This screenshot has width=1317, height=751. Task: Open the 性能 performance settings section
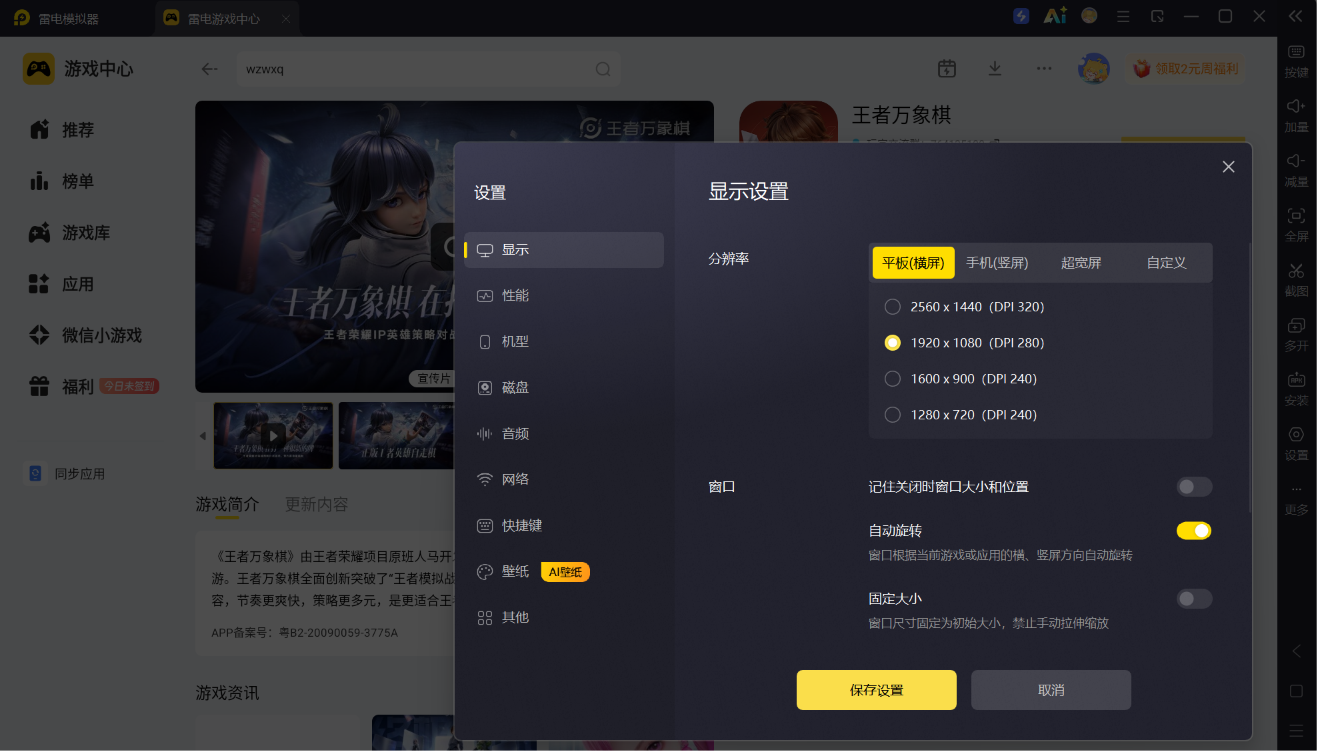[564, 296]
